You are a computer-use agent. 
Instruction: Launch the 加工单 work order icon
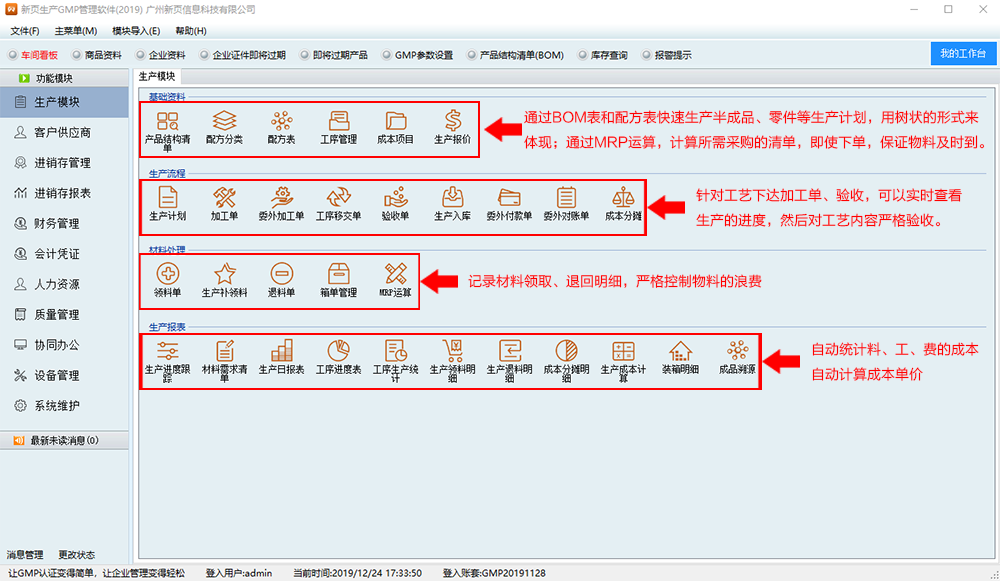pyautogui.click(x=224, y=200)
